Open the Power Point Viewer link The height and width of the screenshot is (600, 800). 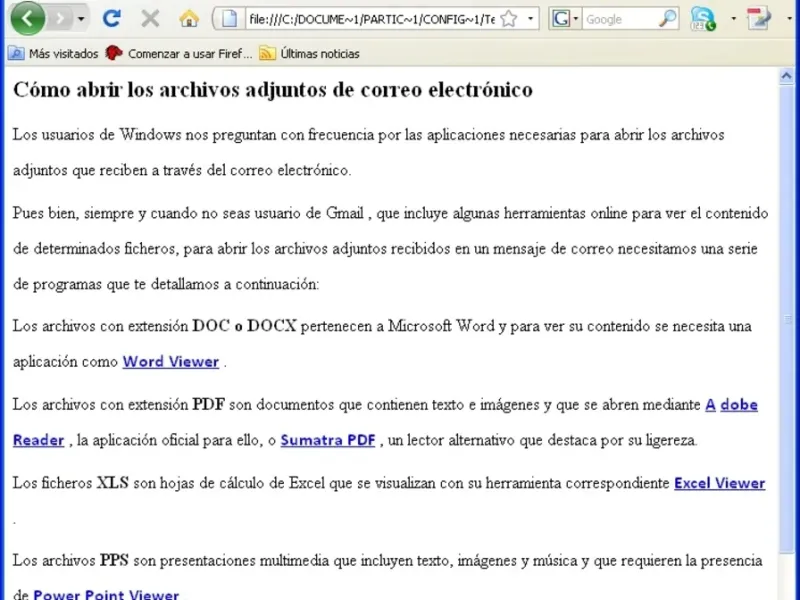[106, 594]
